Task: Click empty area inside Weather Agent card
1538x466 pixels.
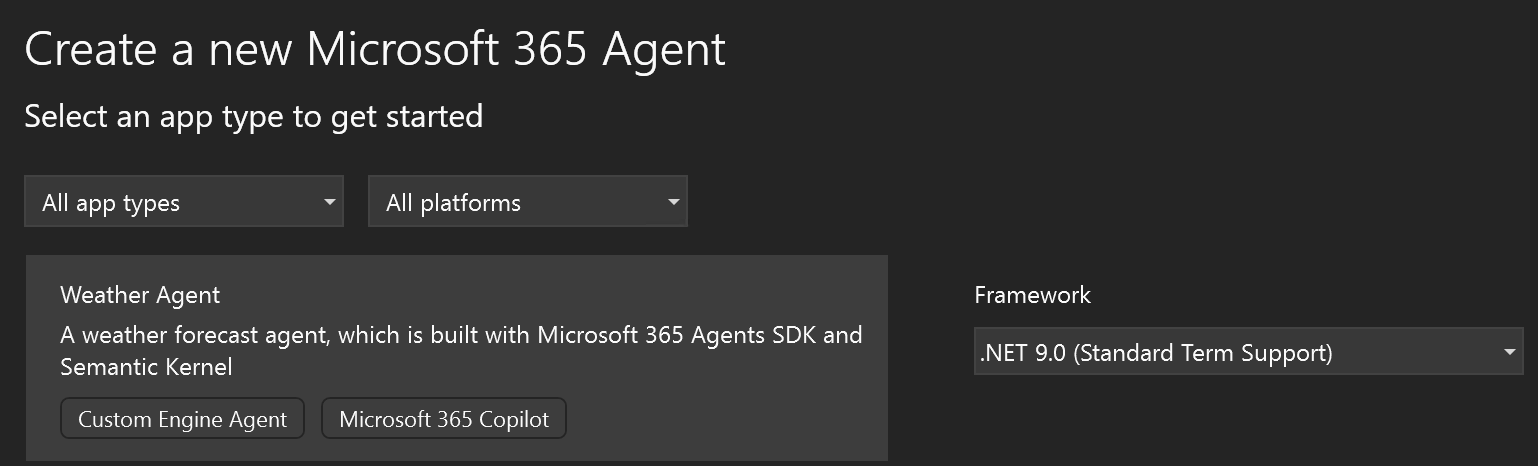Action: [x=720, y=420]
